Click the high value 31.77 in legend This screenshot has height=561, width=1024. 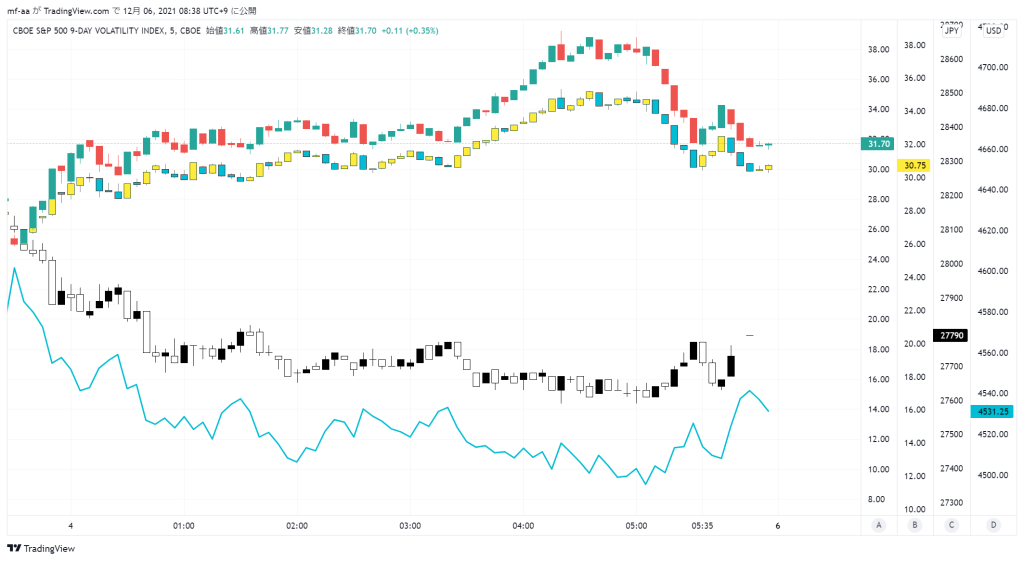point(278,31)
